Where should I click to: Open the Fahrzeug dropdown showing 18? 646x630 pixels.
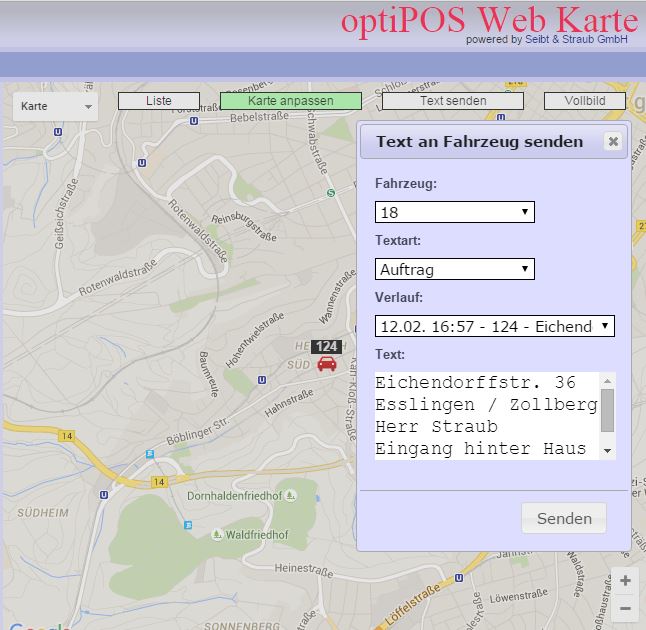455,212
